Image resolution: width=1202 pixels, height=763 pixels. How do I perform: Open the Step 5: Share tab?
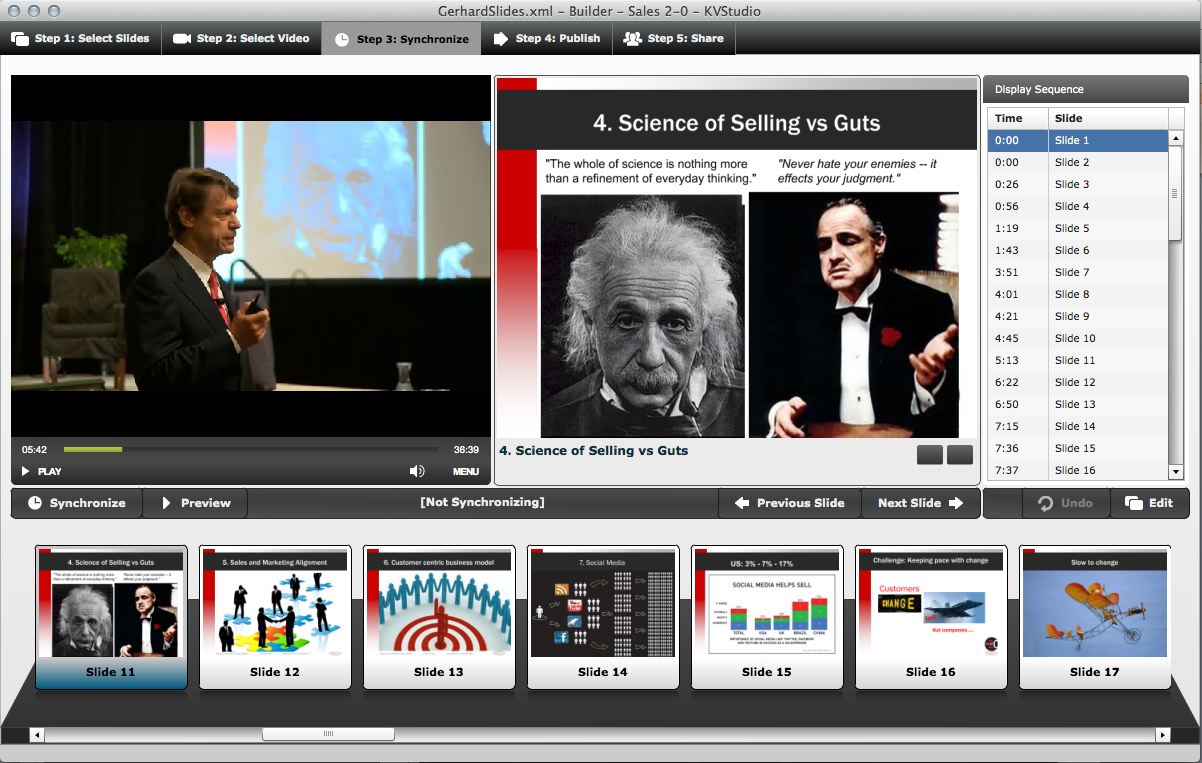(x=674, y=39)
